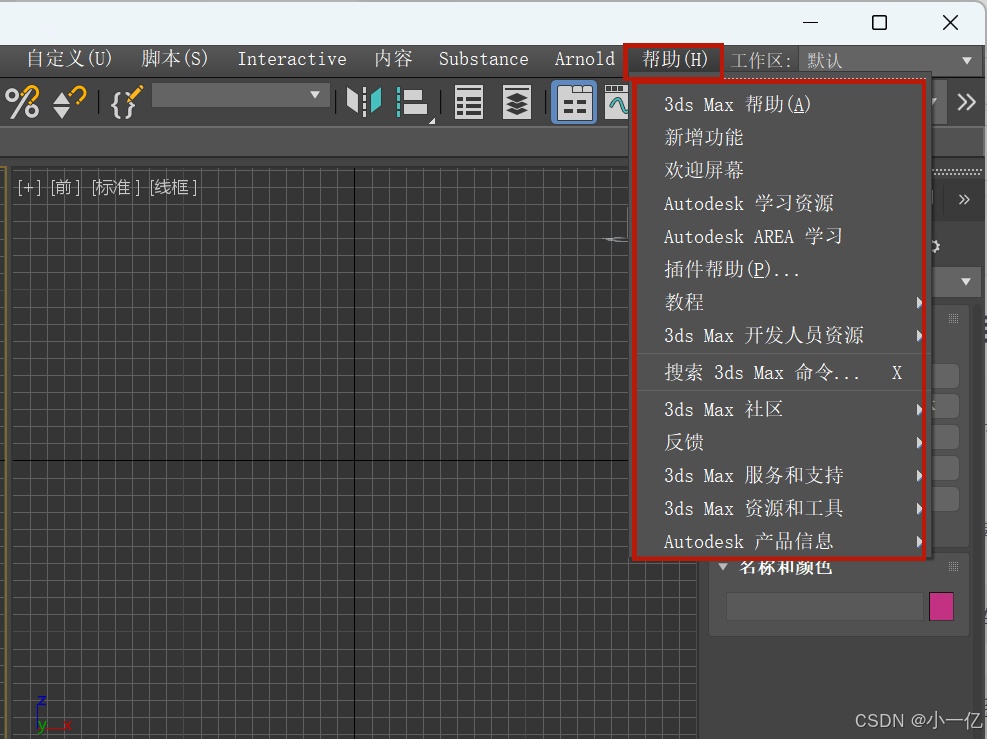The image size is (987, 739).
Task: Choose 新增功能 from help menu
Action: point(779,137)
